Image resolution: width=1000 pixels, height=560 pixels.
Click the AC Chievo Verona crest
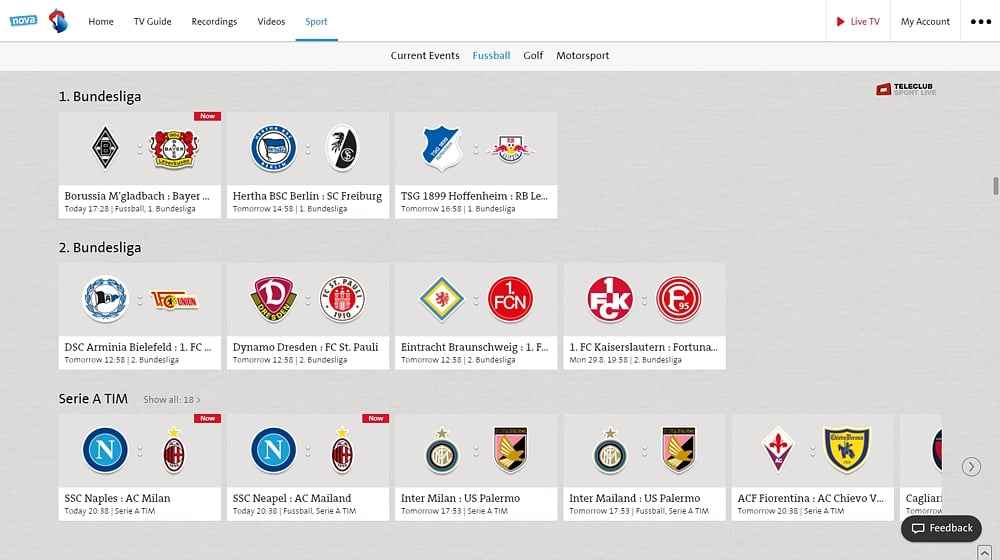click(847, 450)
